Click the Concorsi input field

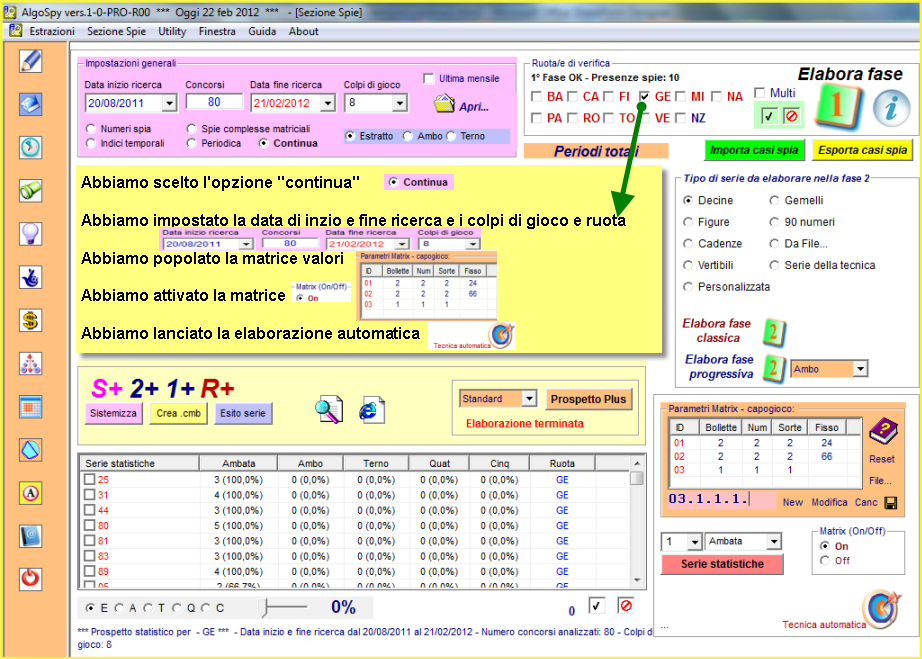(214, 102)
